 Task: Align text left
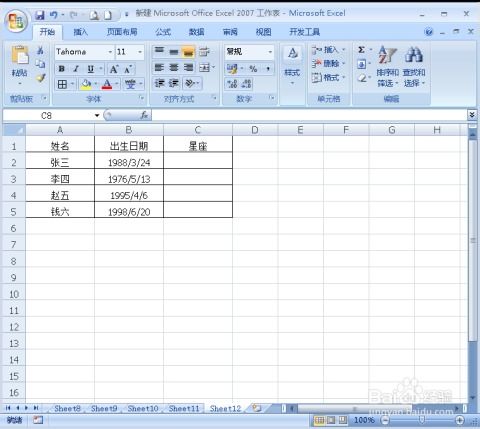coord(159,68)
